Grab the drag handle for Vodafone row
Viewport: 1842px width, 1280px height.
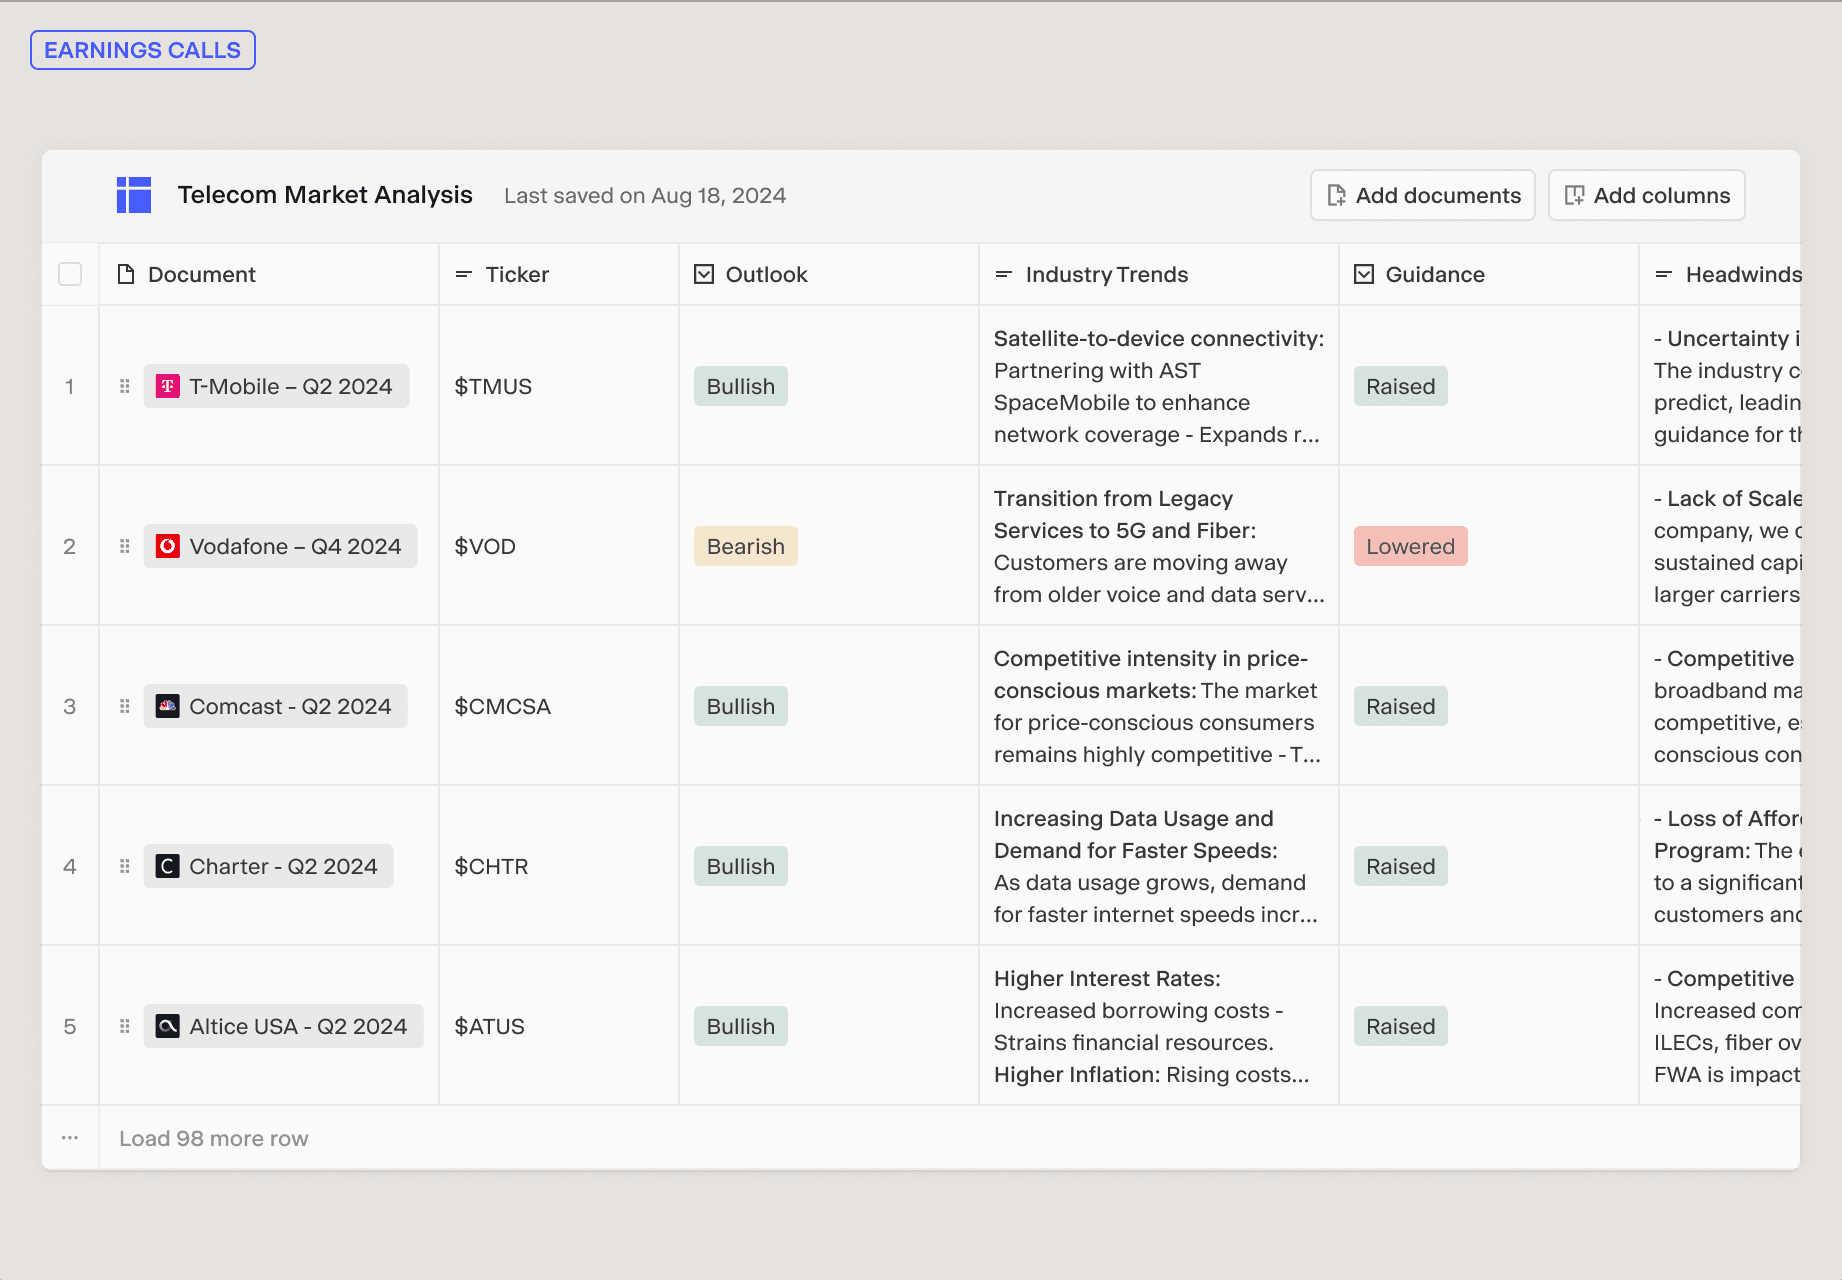tap(125, 546)
